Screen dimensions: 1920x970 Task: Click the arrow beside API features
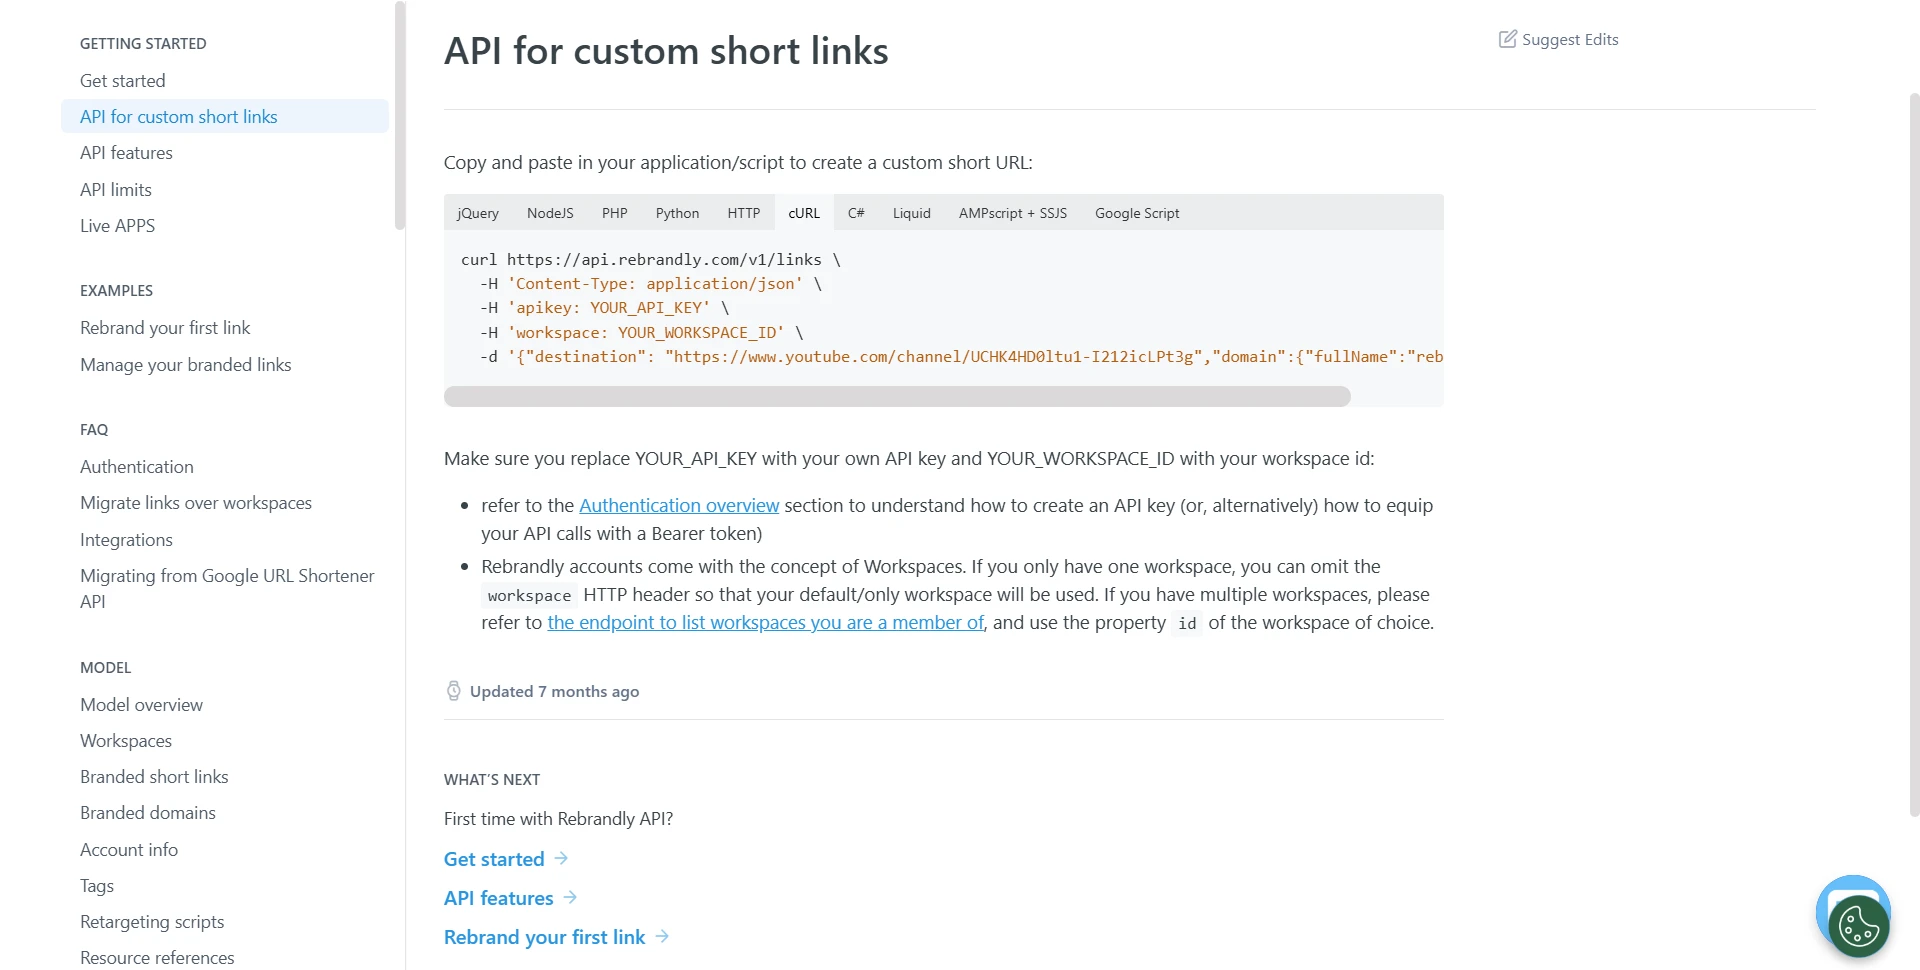point(569,897)
